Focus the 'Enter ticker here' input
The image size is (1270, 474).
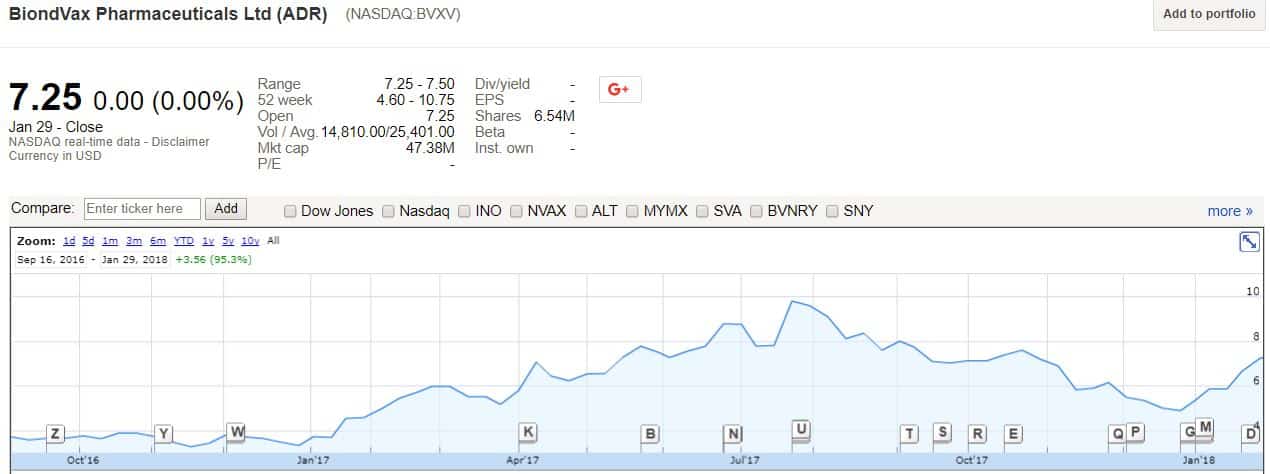(142, 209)
